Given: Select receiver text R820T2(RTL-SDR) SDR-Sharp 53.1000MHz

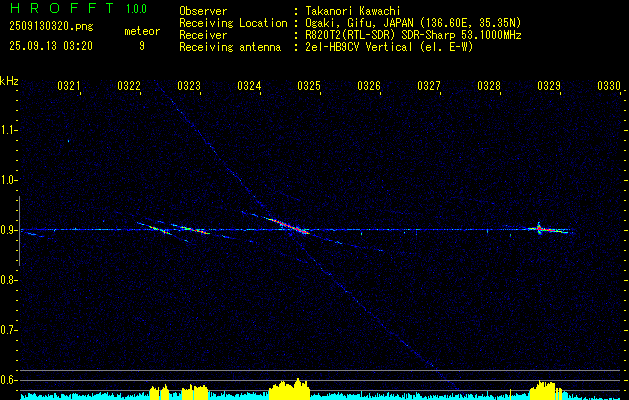Looking at the screenshot, I should click(x=414, y=35).
